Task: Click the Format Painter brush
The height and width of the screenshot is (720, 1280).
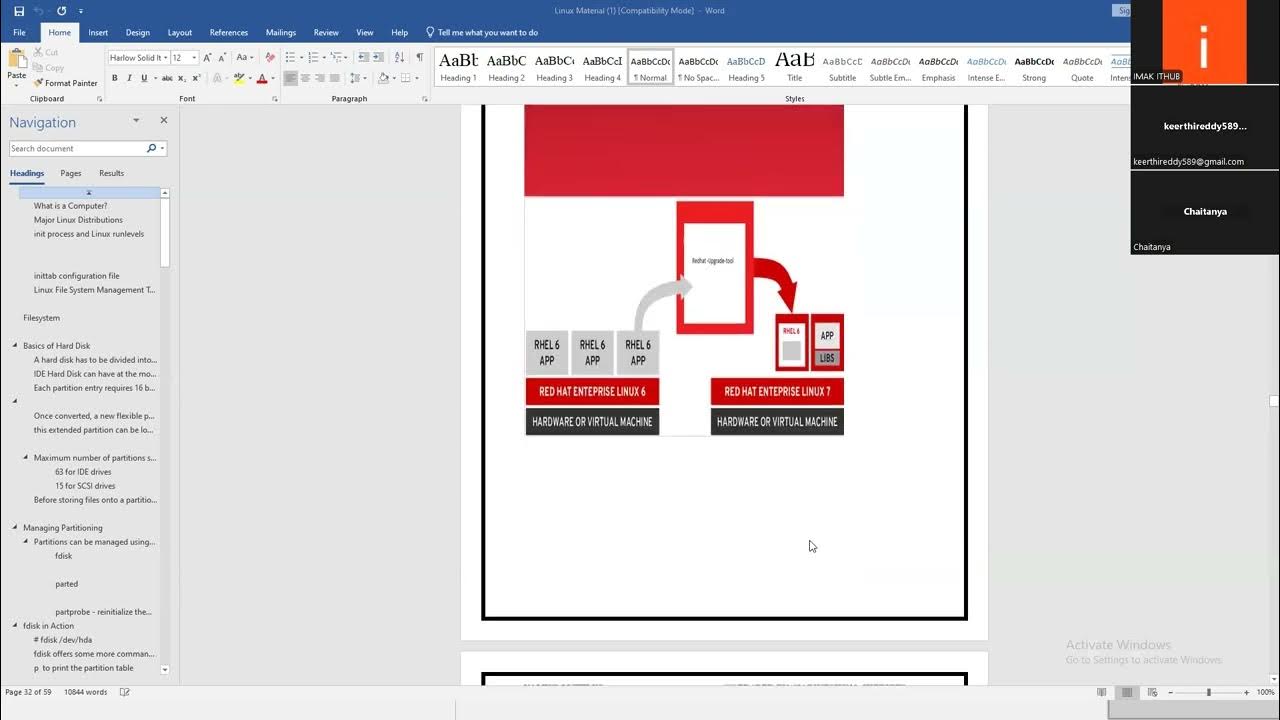Action: click(66, 83)
